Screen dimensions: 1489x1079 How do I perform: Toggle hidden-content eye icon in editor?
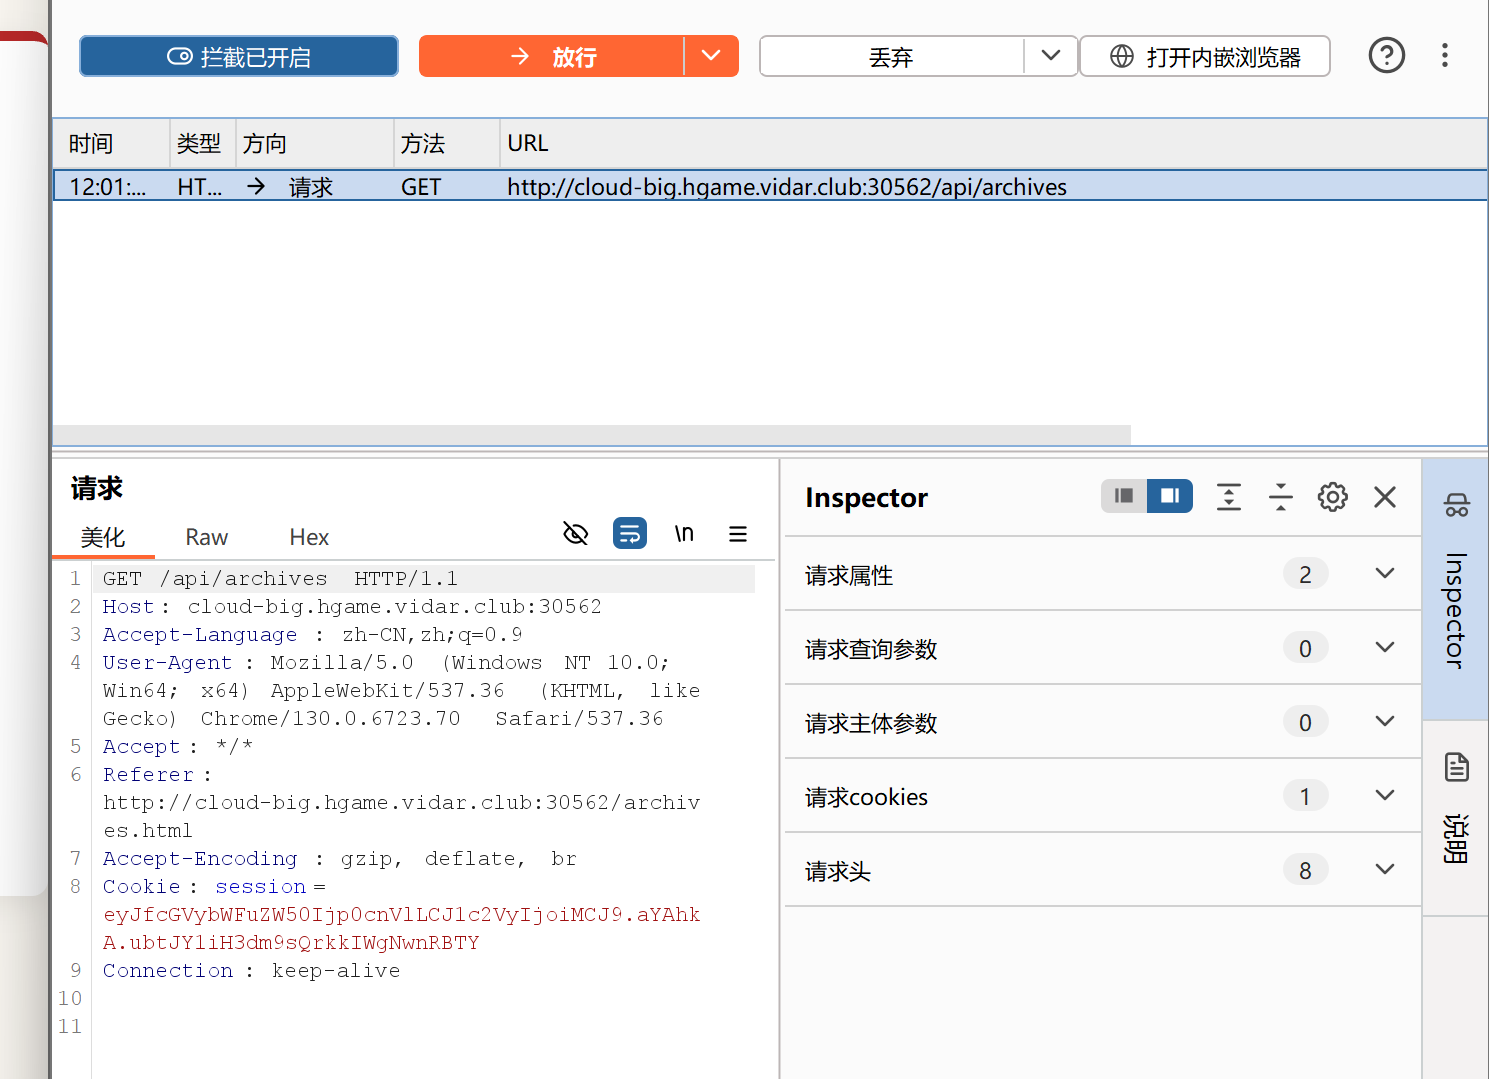(576, 534)
